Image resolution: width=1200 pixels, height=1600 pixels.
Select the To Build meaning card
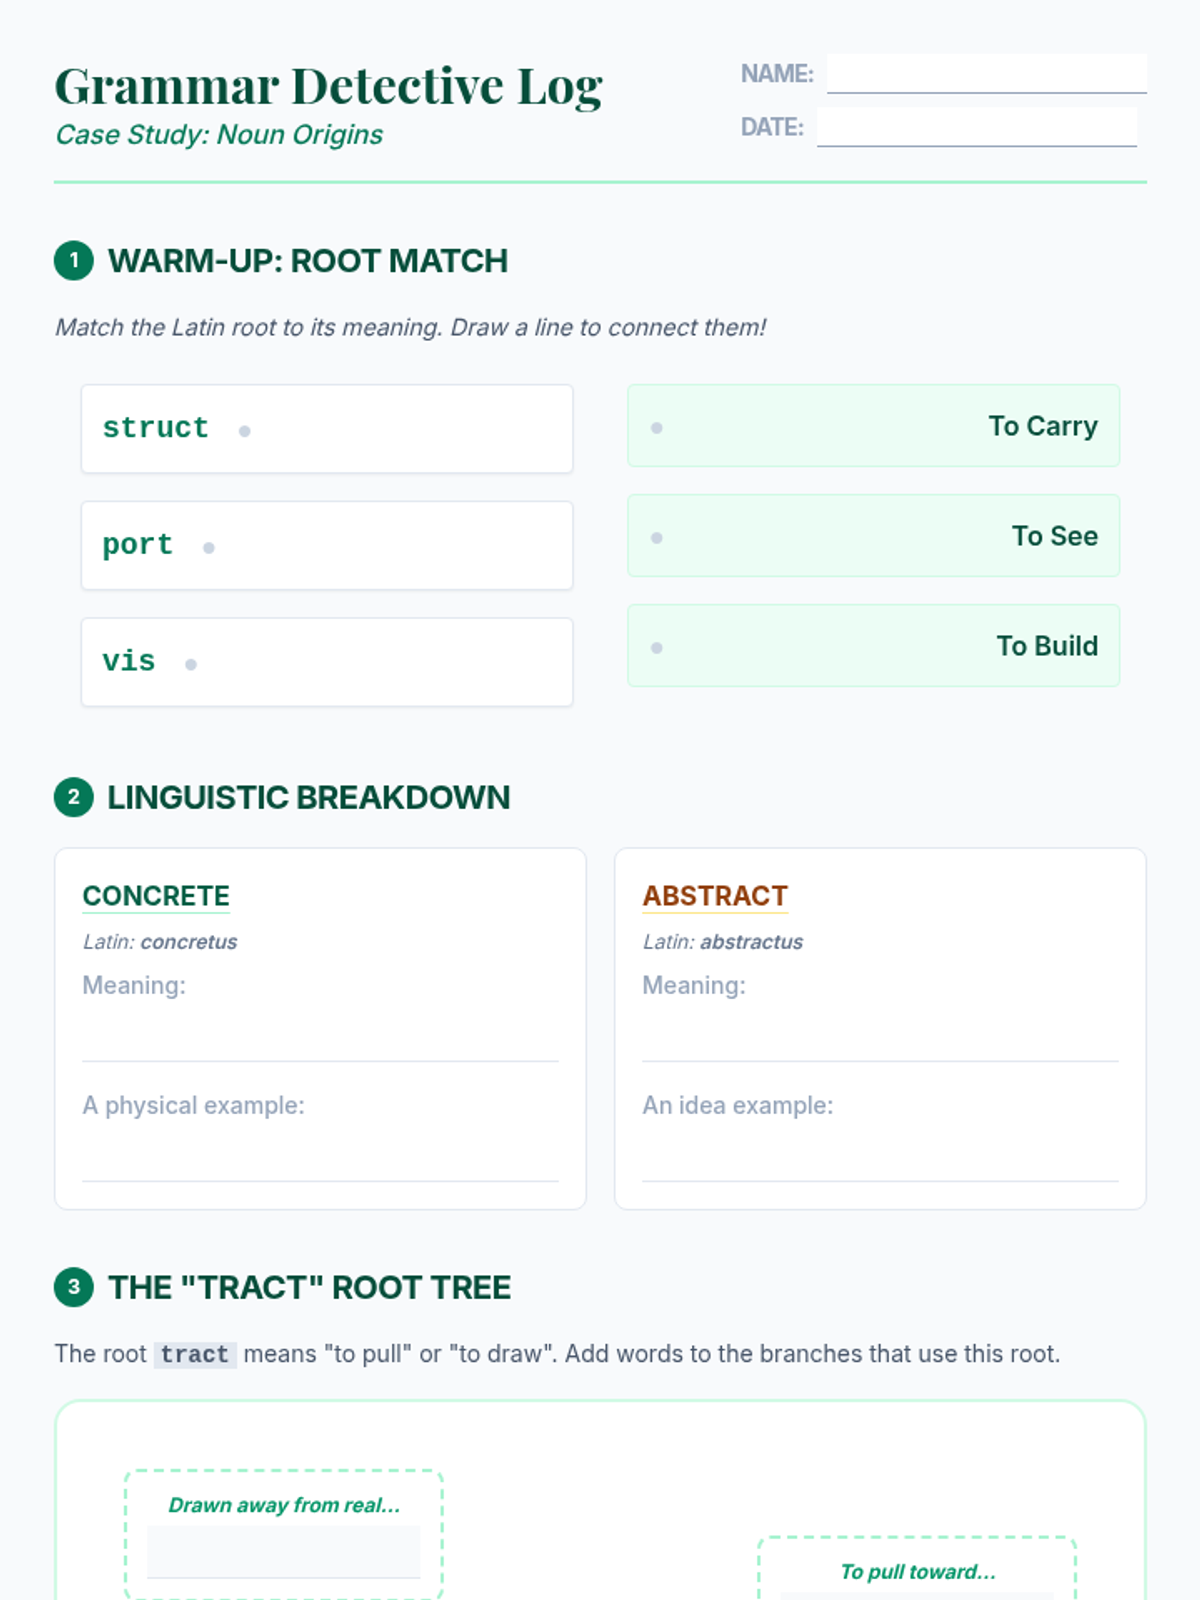pos(873,646)
